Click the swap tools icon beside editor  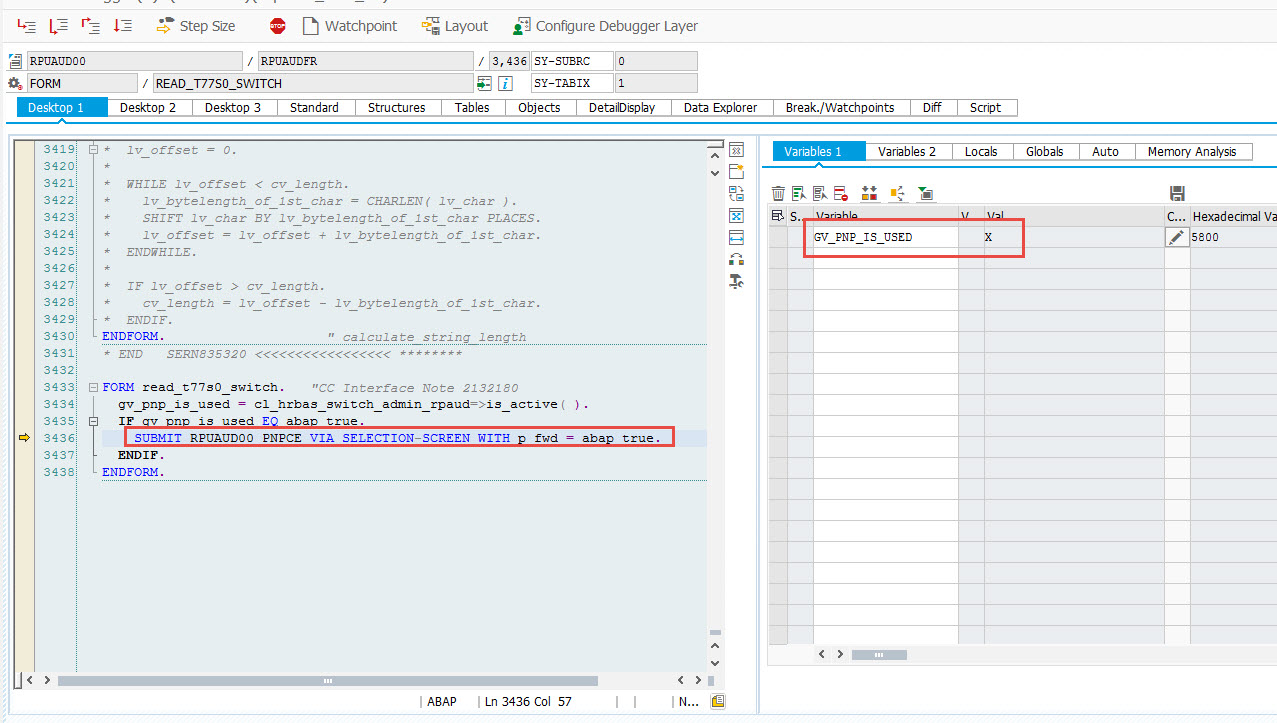pos(737,260)
